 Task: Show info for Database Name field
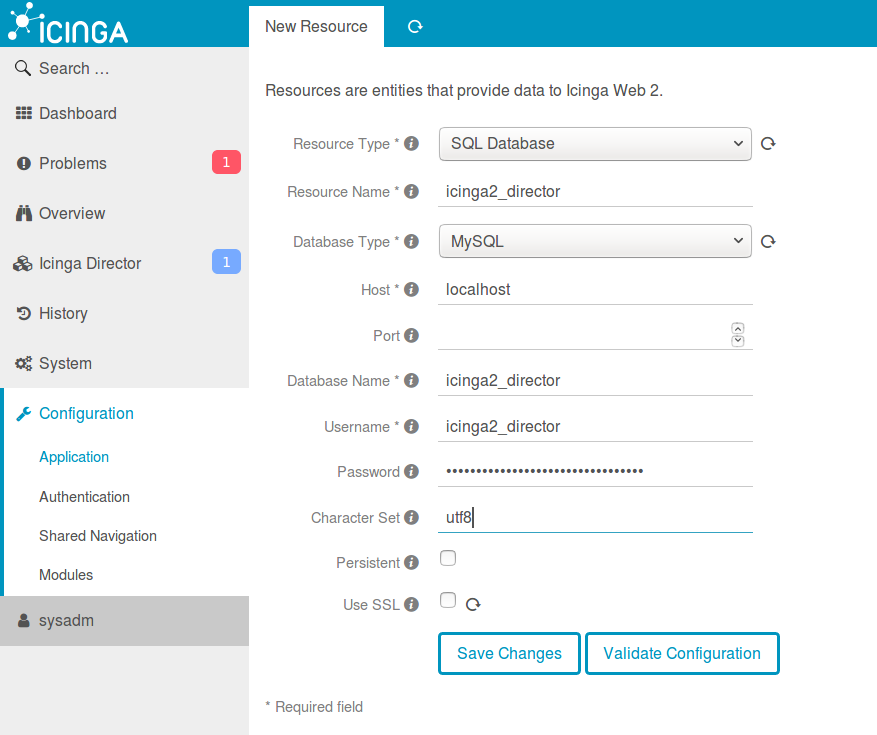point(412,380)
